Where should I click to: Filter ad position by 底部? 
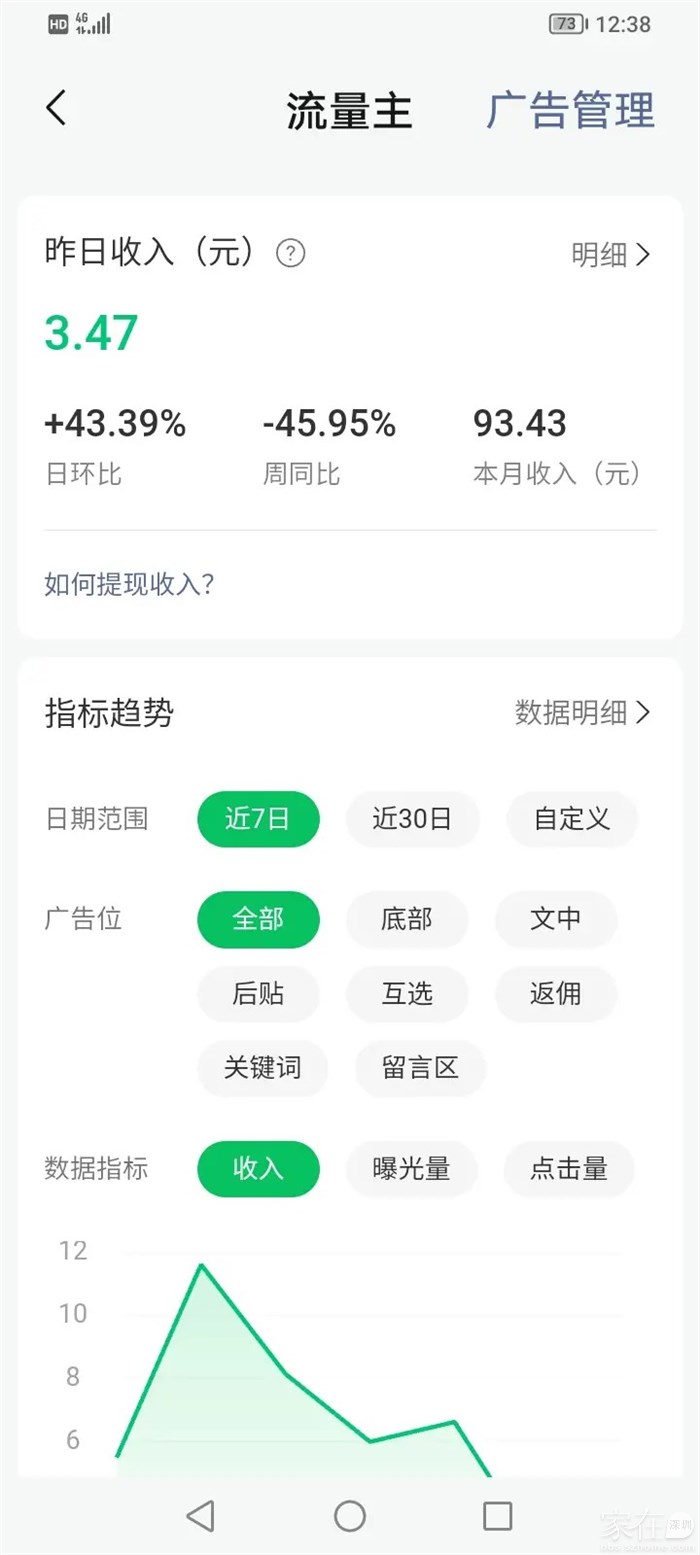[x=406, y=919]
